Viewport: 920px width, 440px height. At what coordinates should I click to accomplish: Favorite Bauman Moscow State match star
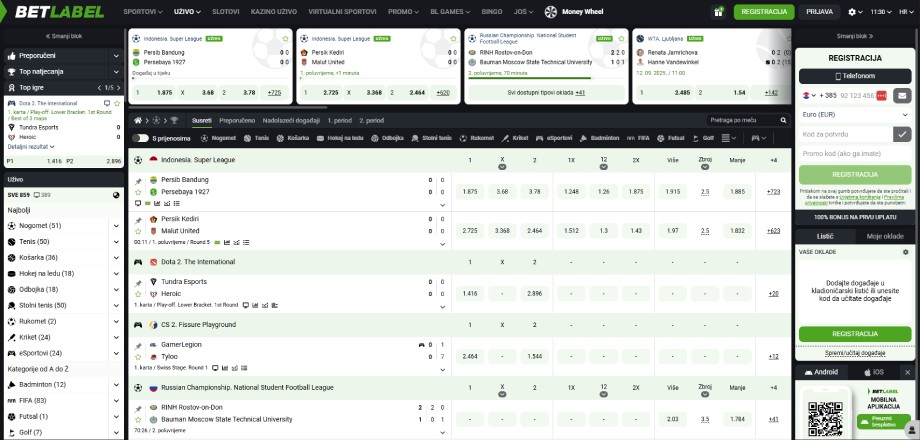(138, 419)
